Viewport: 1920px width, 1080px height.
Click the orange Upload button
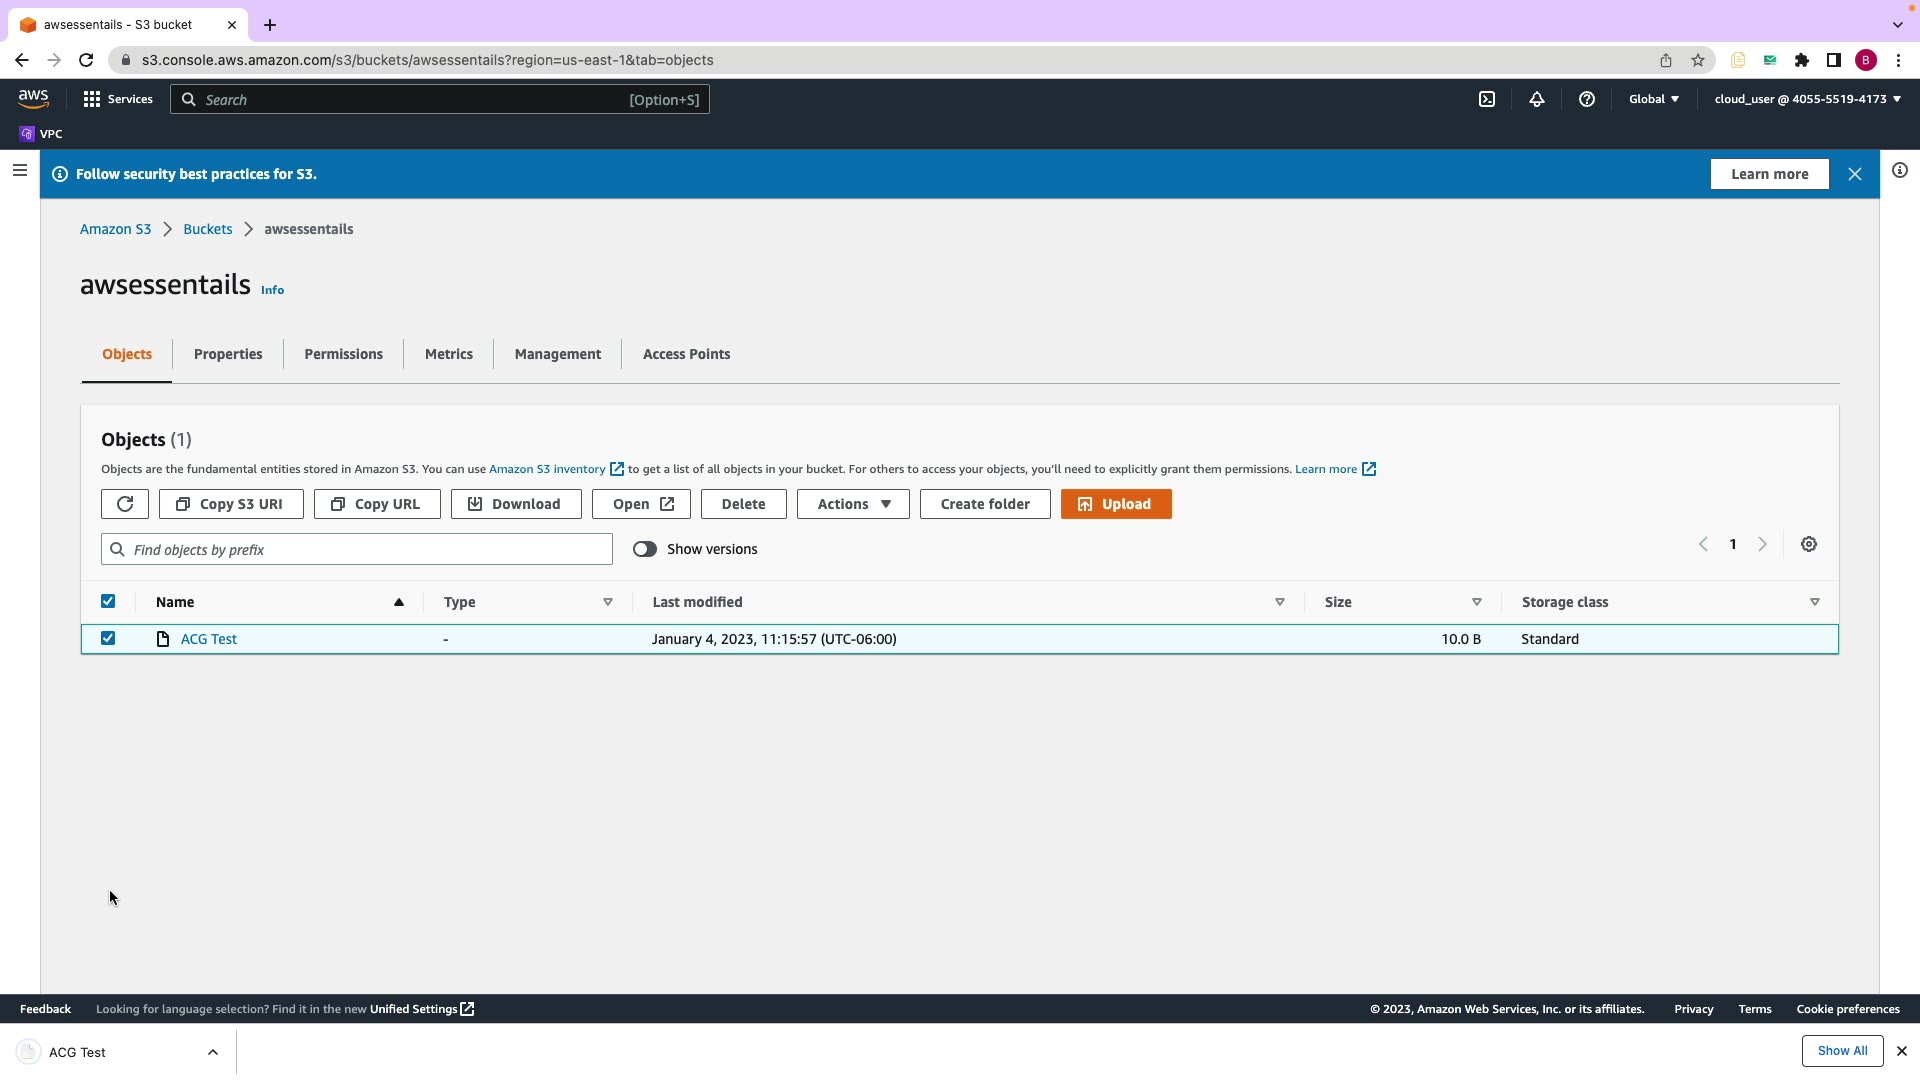[x=1116, y=504]
